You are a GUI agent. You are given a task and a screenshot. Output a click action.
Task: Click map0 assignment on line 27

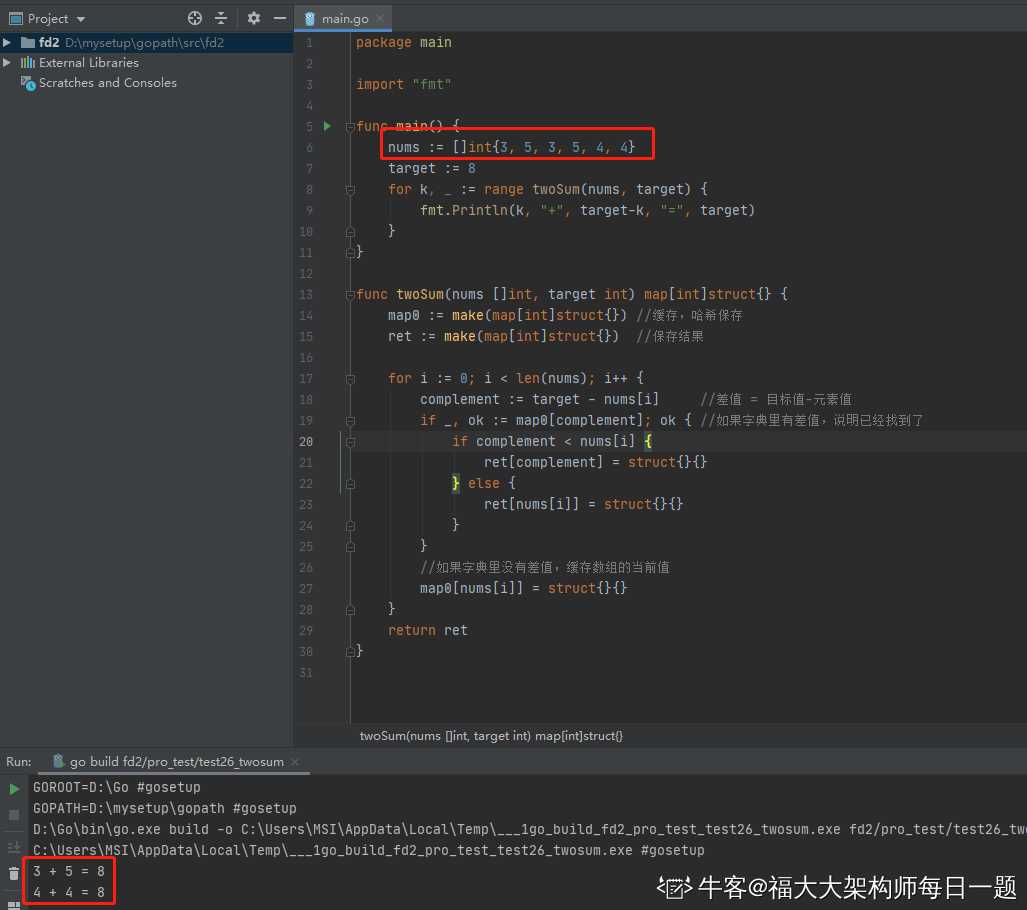coord(523,588)
